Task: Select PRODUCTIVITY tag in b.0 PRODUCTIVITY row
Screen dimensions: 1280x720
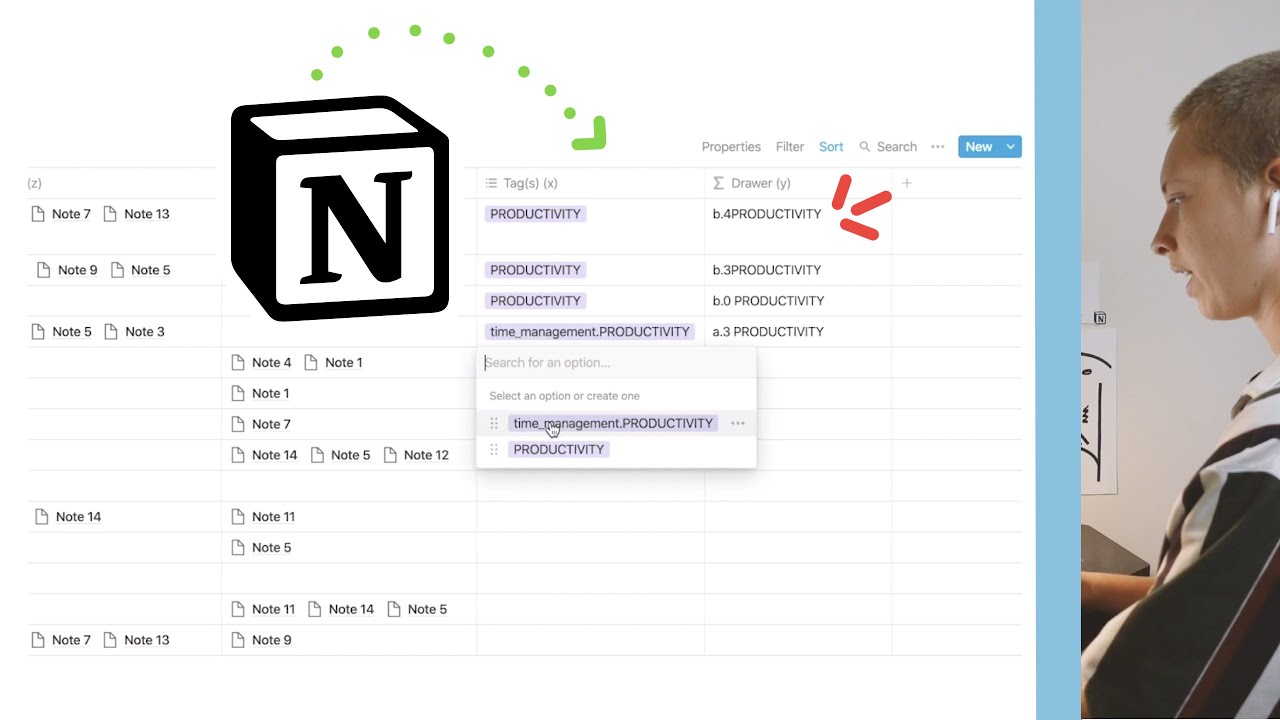Action: [535, 300]
